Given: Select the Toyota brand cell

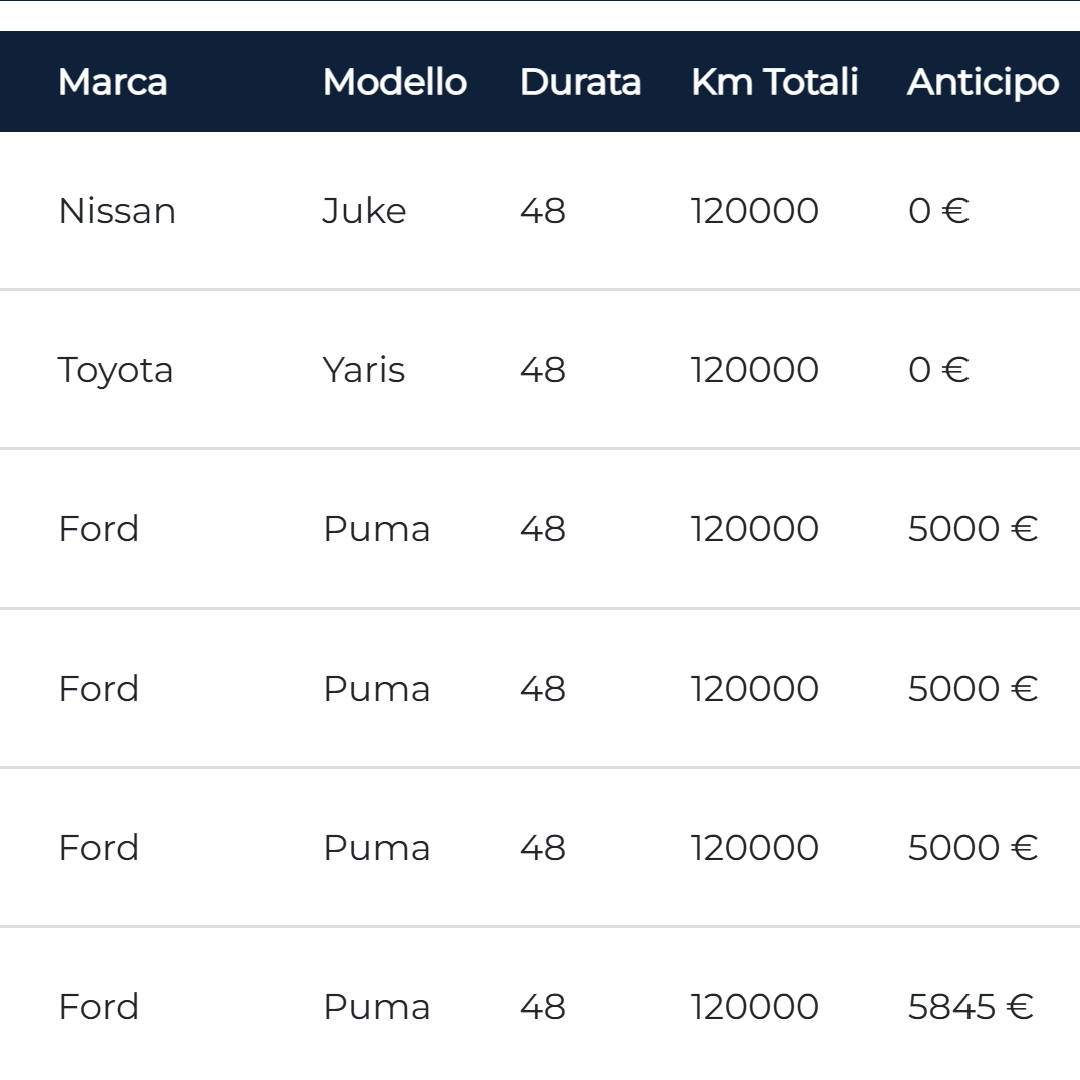Looking at the screenshot, I should click(x=115, y=370).
